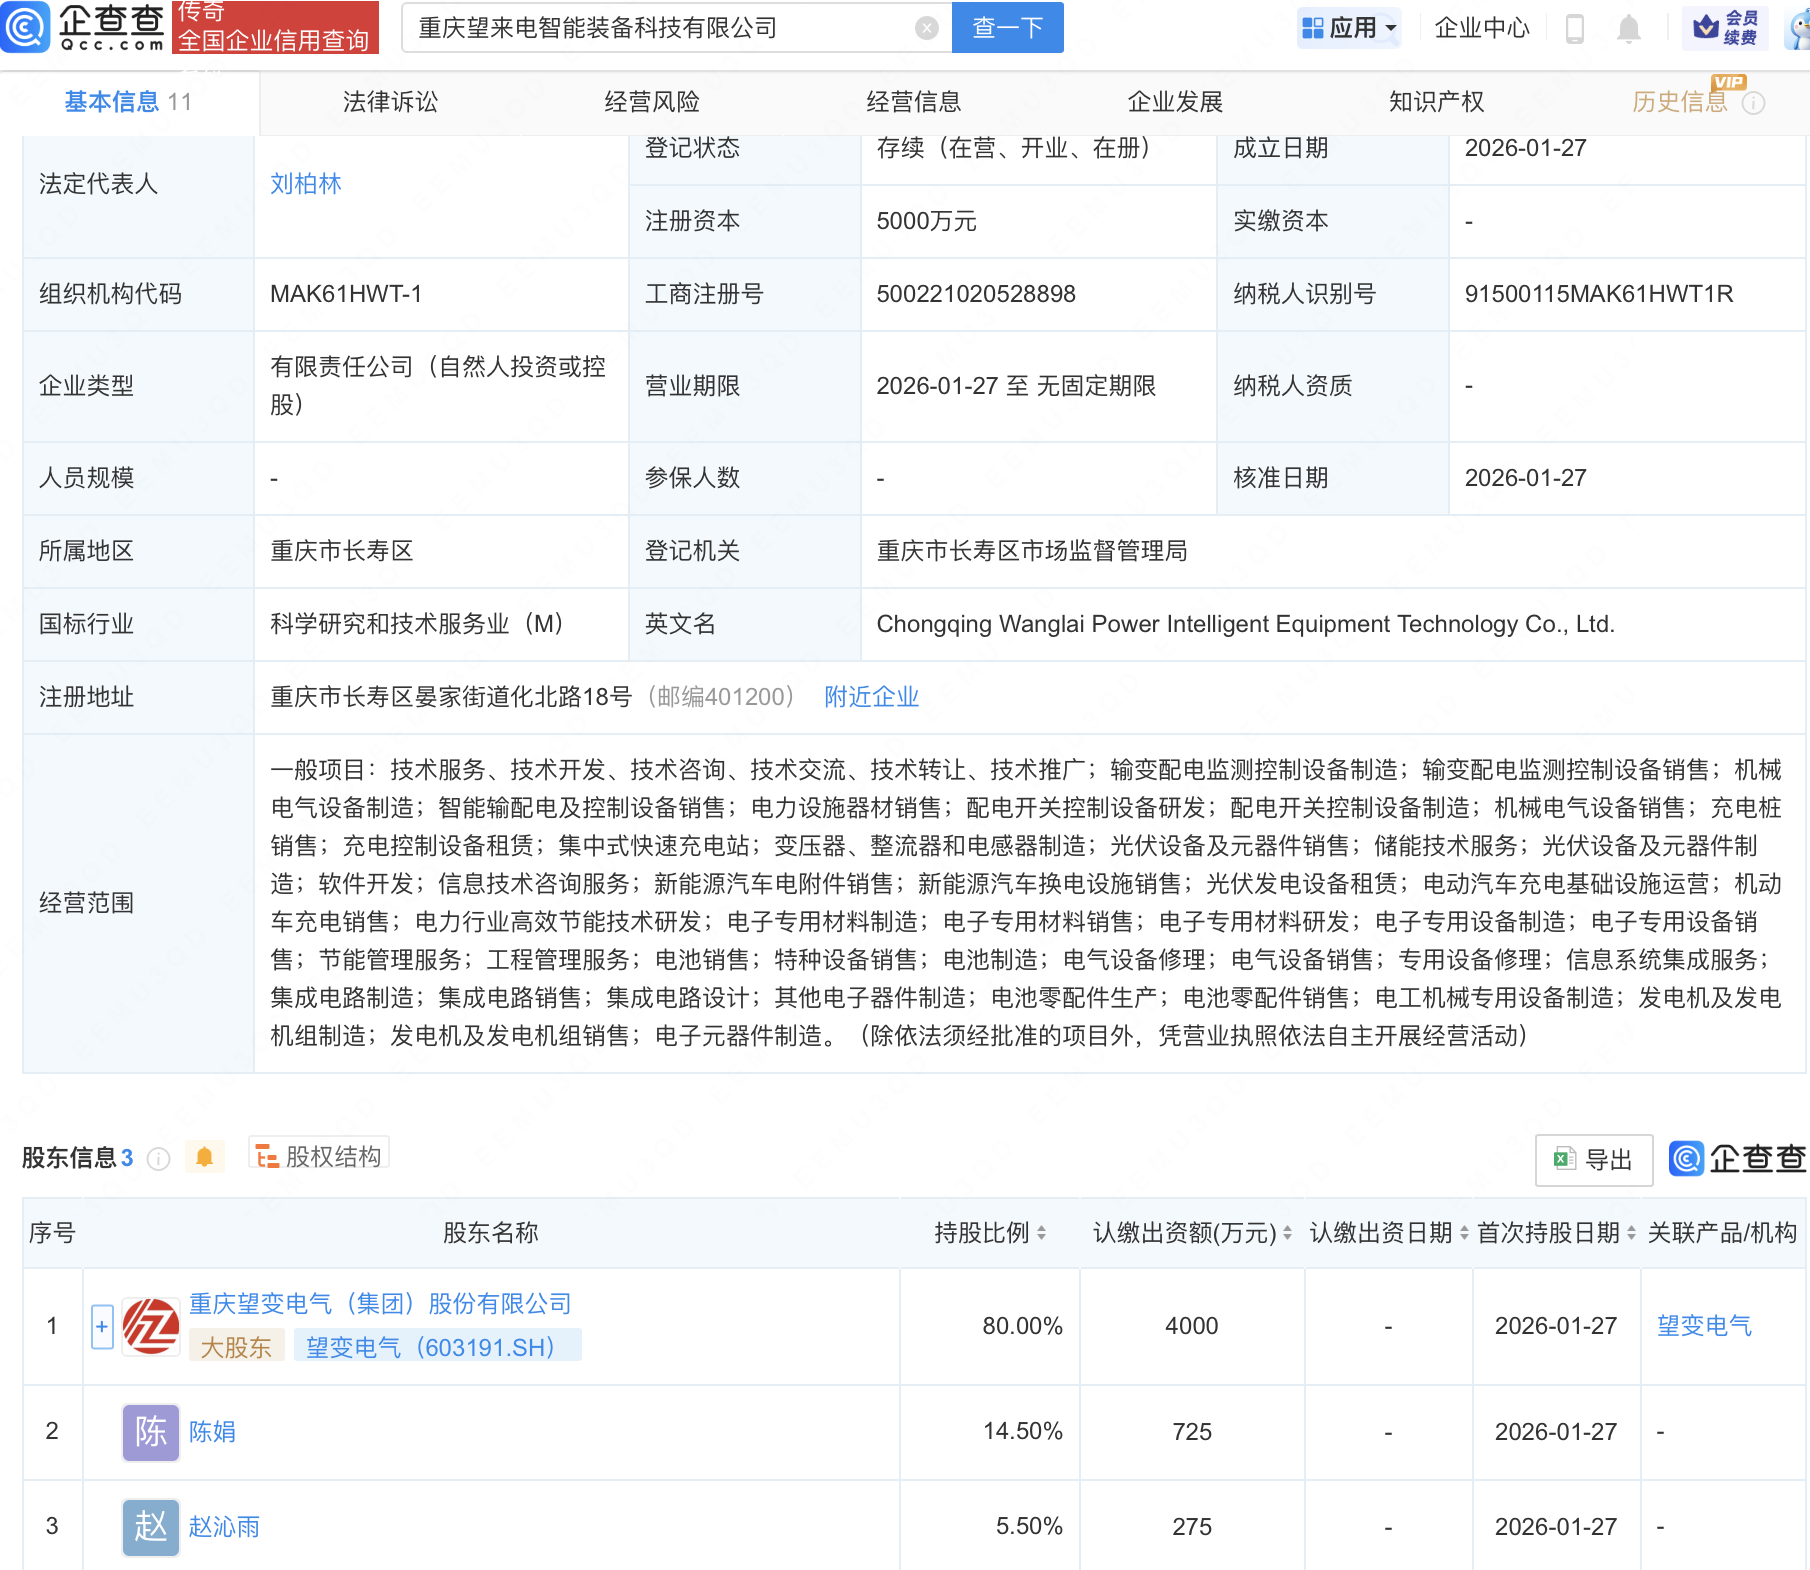Viewport: 1810px width, 1570px height.
Task: Click the 导出 export button
Action: [x=1593, y=1159]
